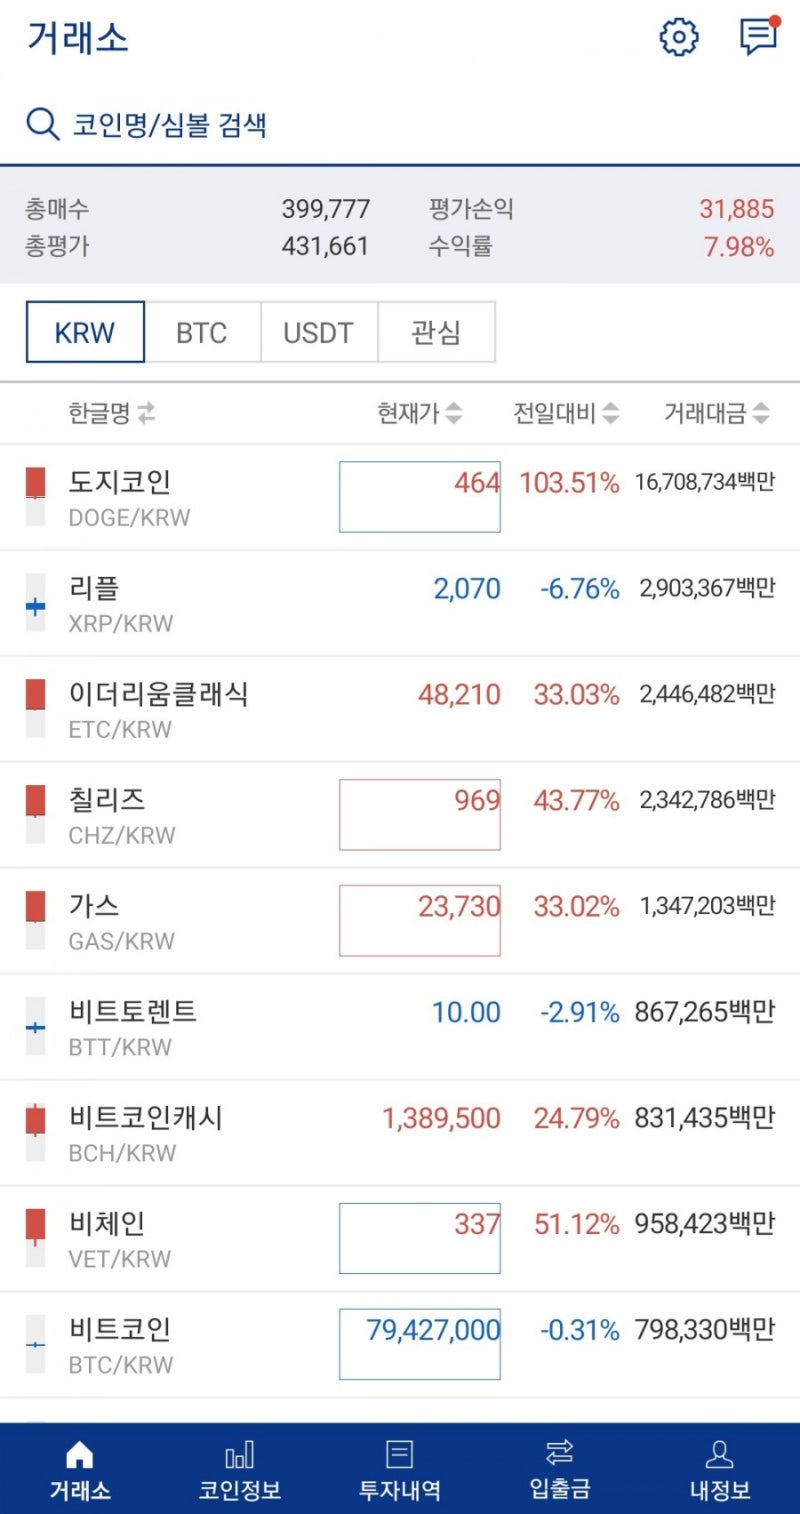The image size is (800, 1514).
Task: Click the search magnifier icon
Action: coord(42,122)
